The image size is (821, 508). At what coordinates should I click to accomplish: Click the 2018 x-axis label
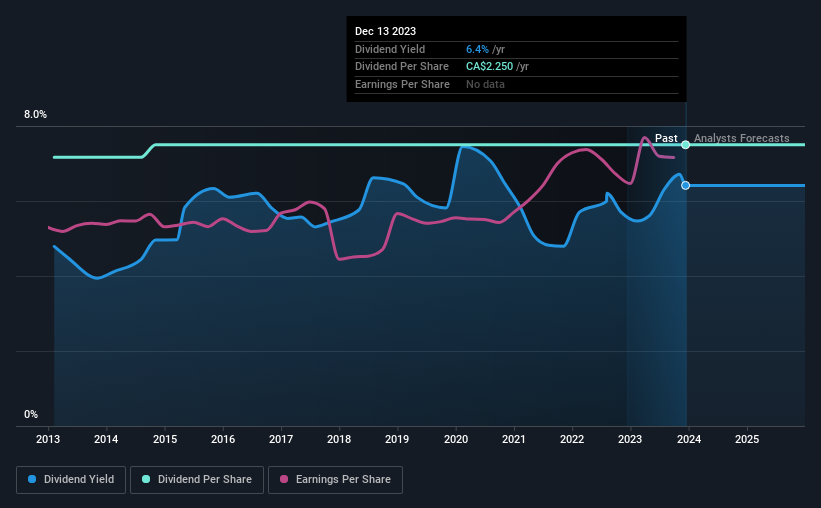pyautogui.click(x=339, y=439)
